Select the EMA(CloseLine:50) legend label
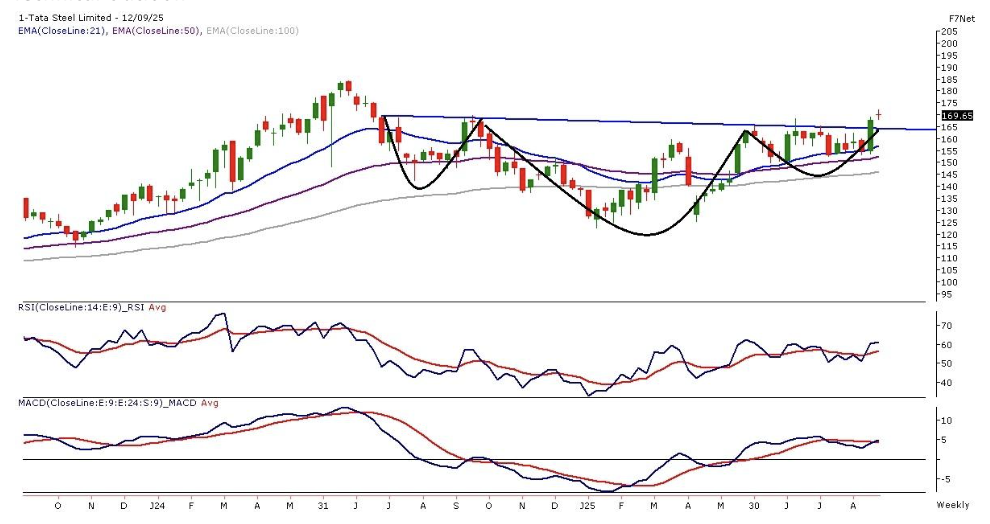The image size is (990, 524). (x=157, y=30)
